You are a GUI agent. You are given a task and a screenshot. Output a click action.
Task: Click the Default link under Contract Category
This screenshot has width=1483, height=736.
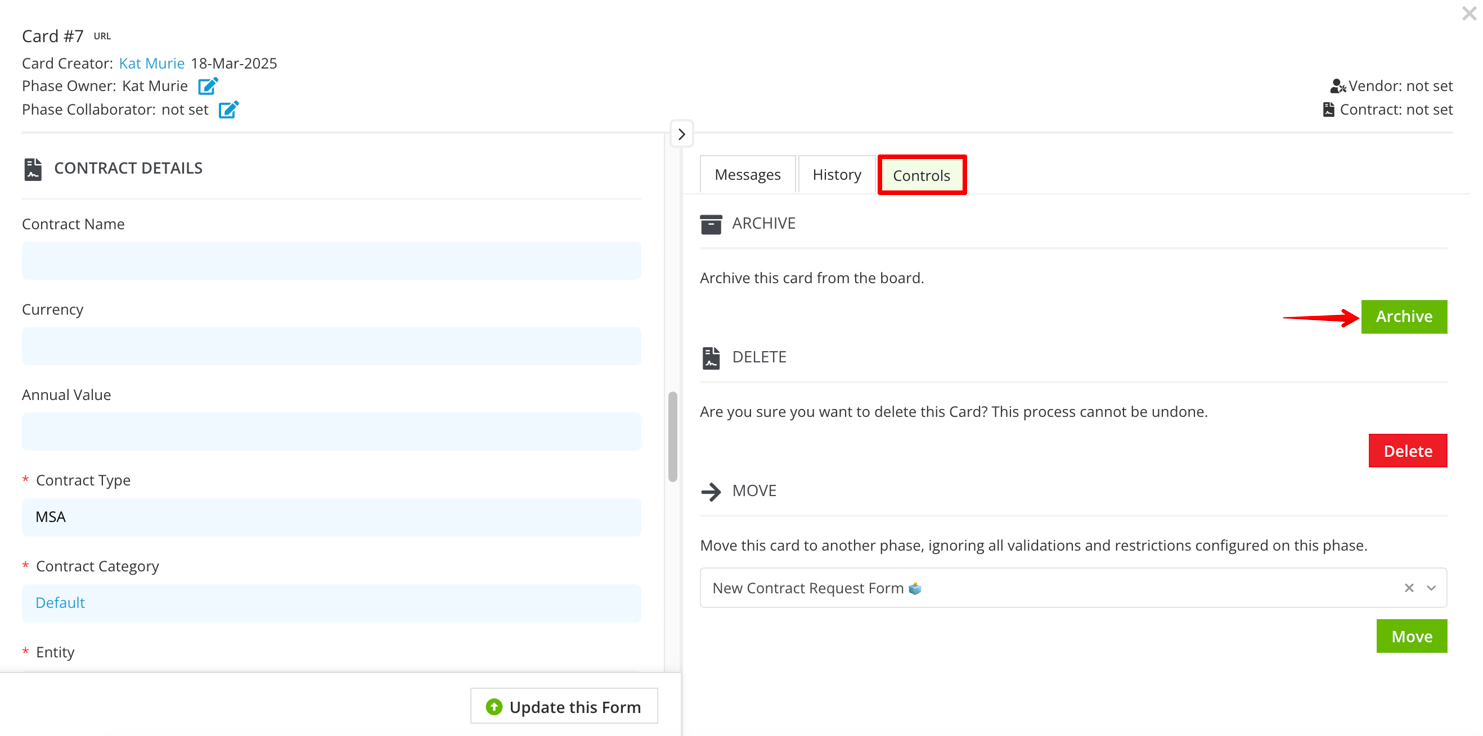[x=59, y=602]
